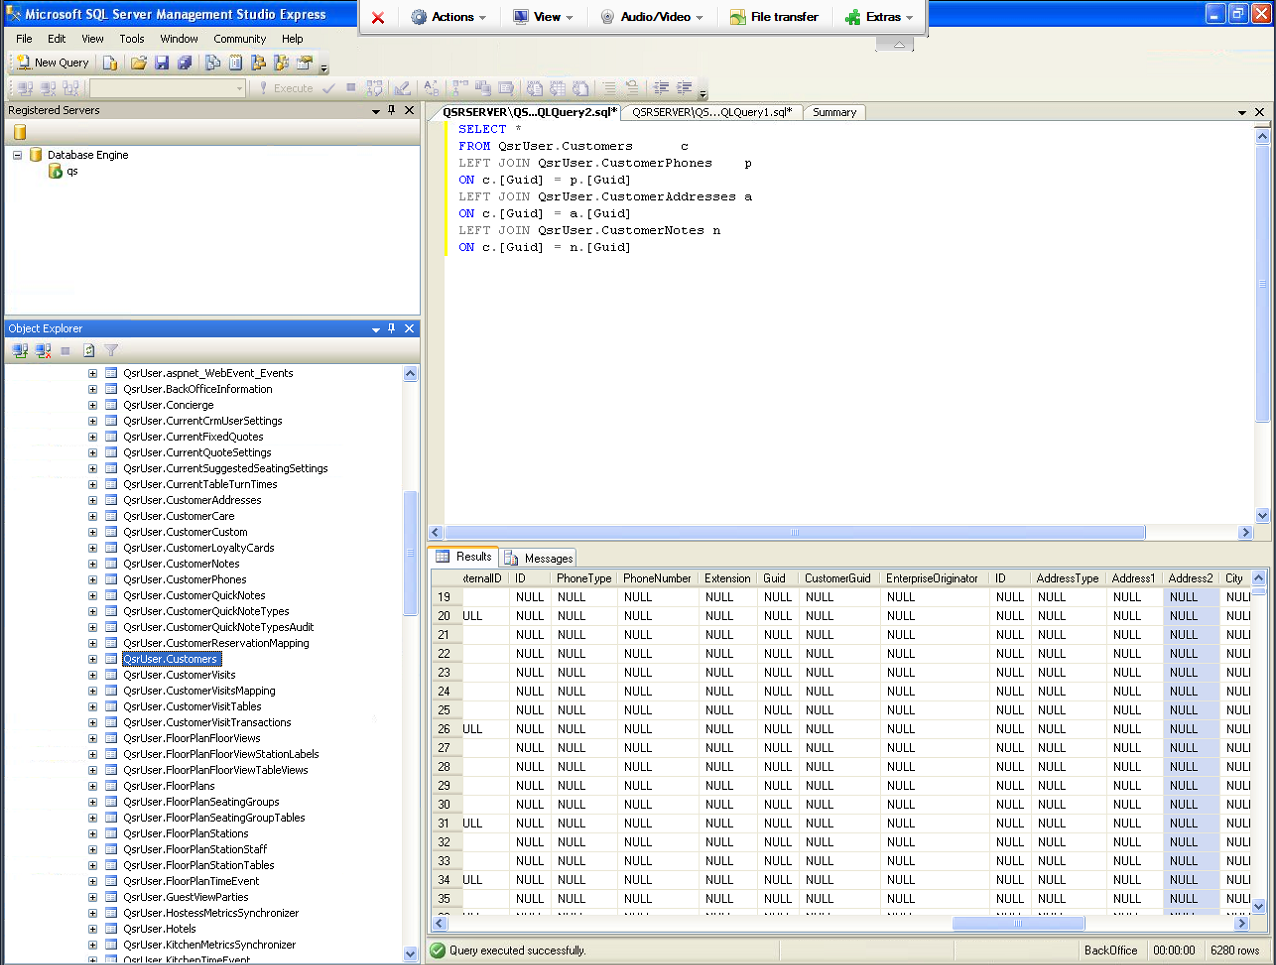Open the Extras dropdown menu
This screenshot has width=1276, height=965.
879,17
